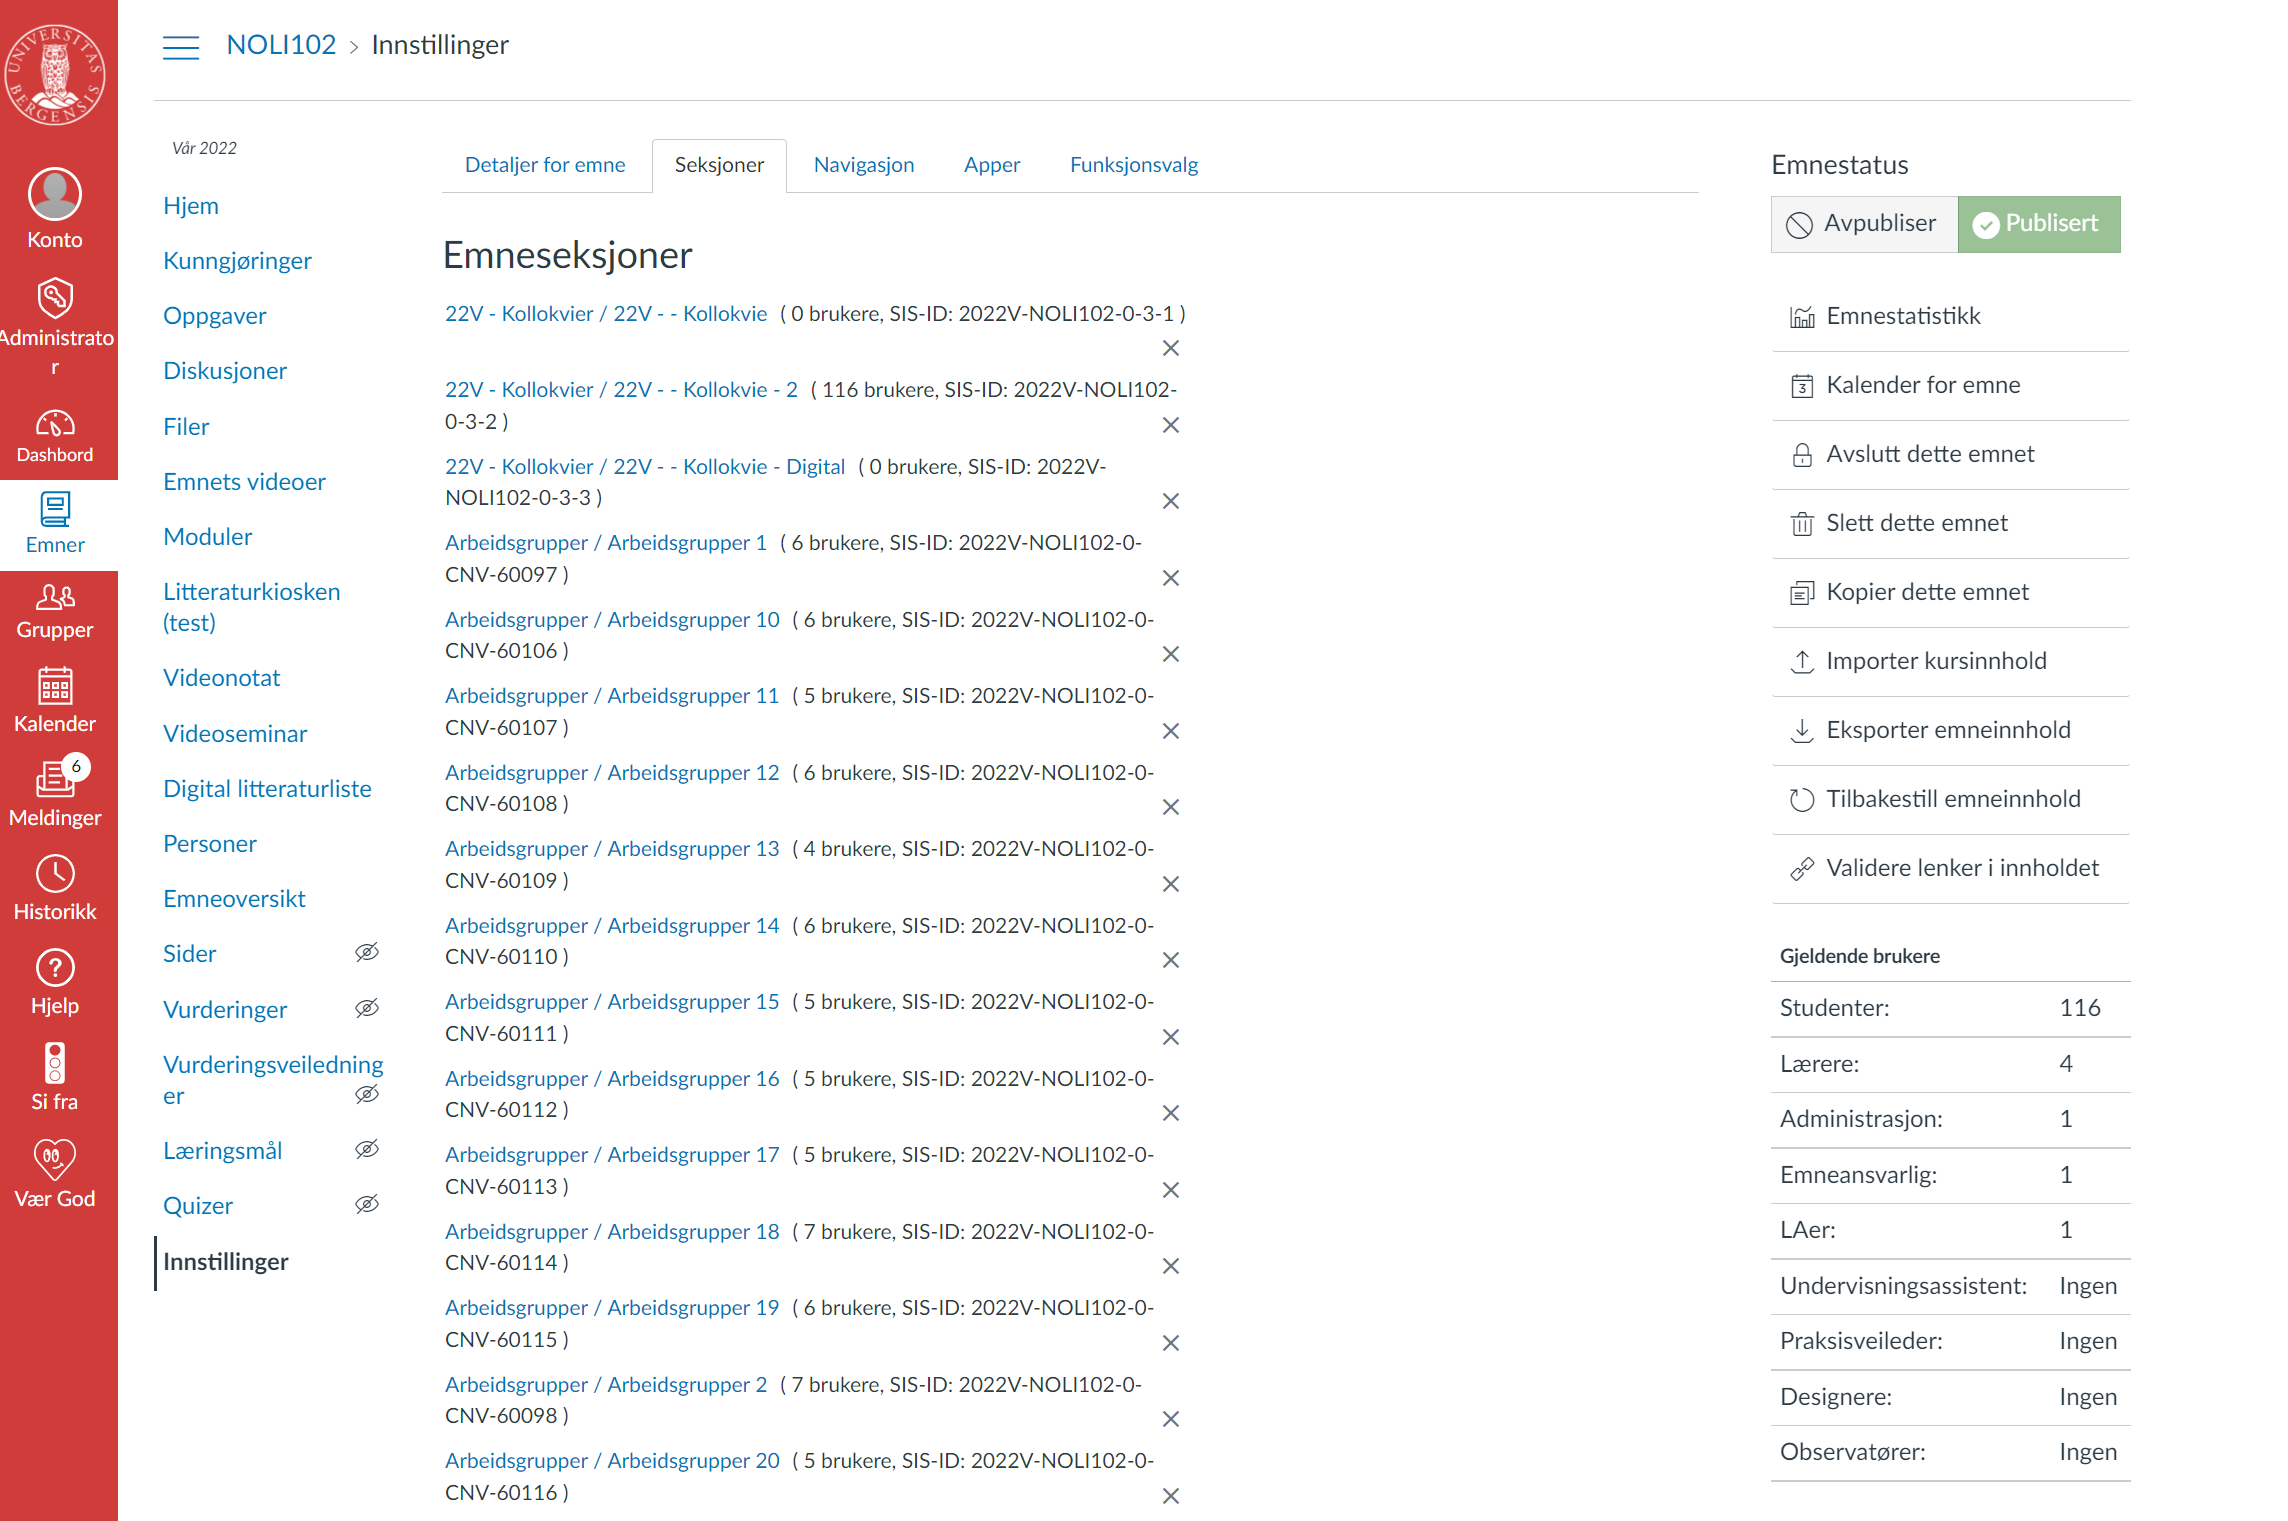This screenshot has height=1521, width=2288.
Task: Open Litteraturkiosken (test) link
Action: 252,607
